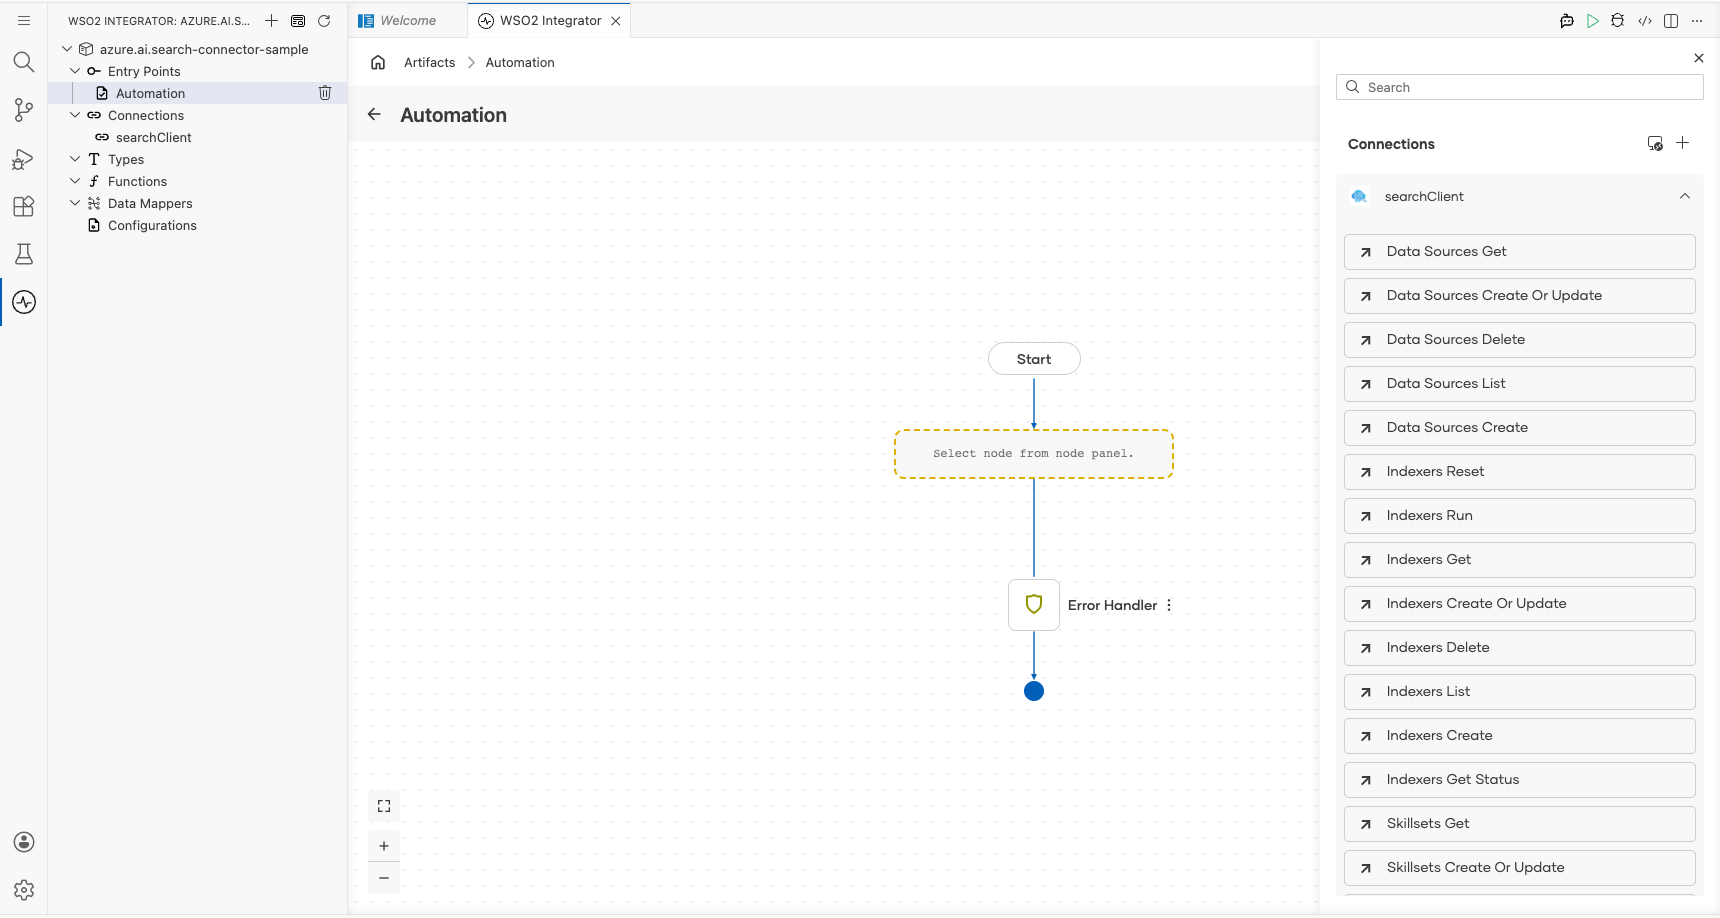The image size is (1720, 918).
Task: Select searchClient in the tree
Action: 153,137
